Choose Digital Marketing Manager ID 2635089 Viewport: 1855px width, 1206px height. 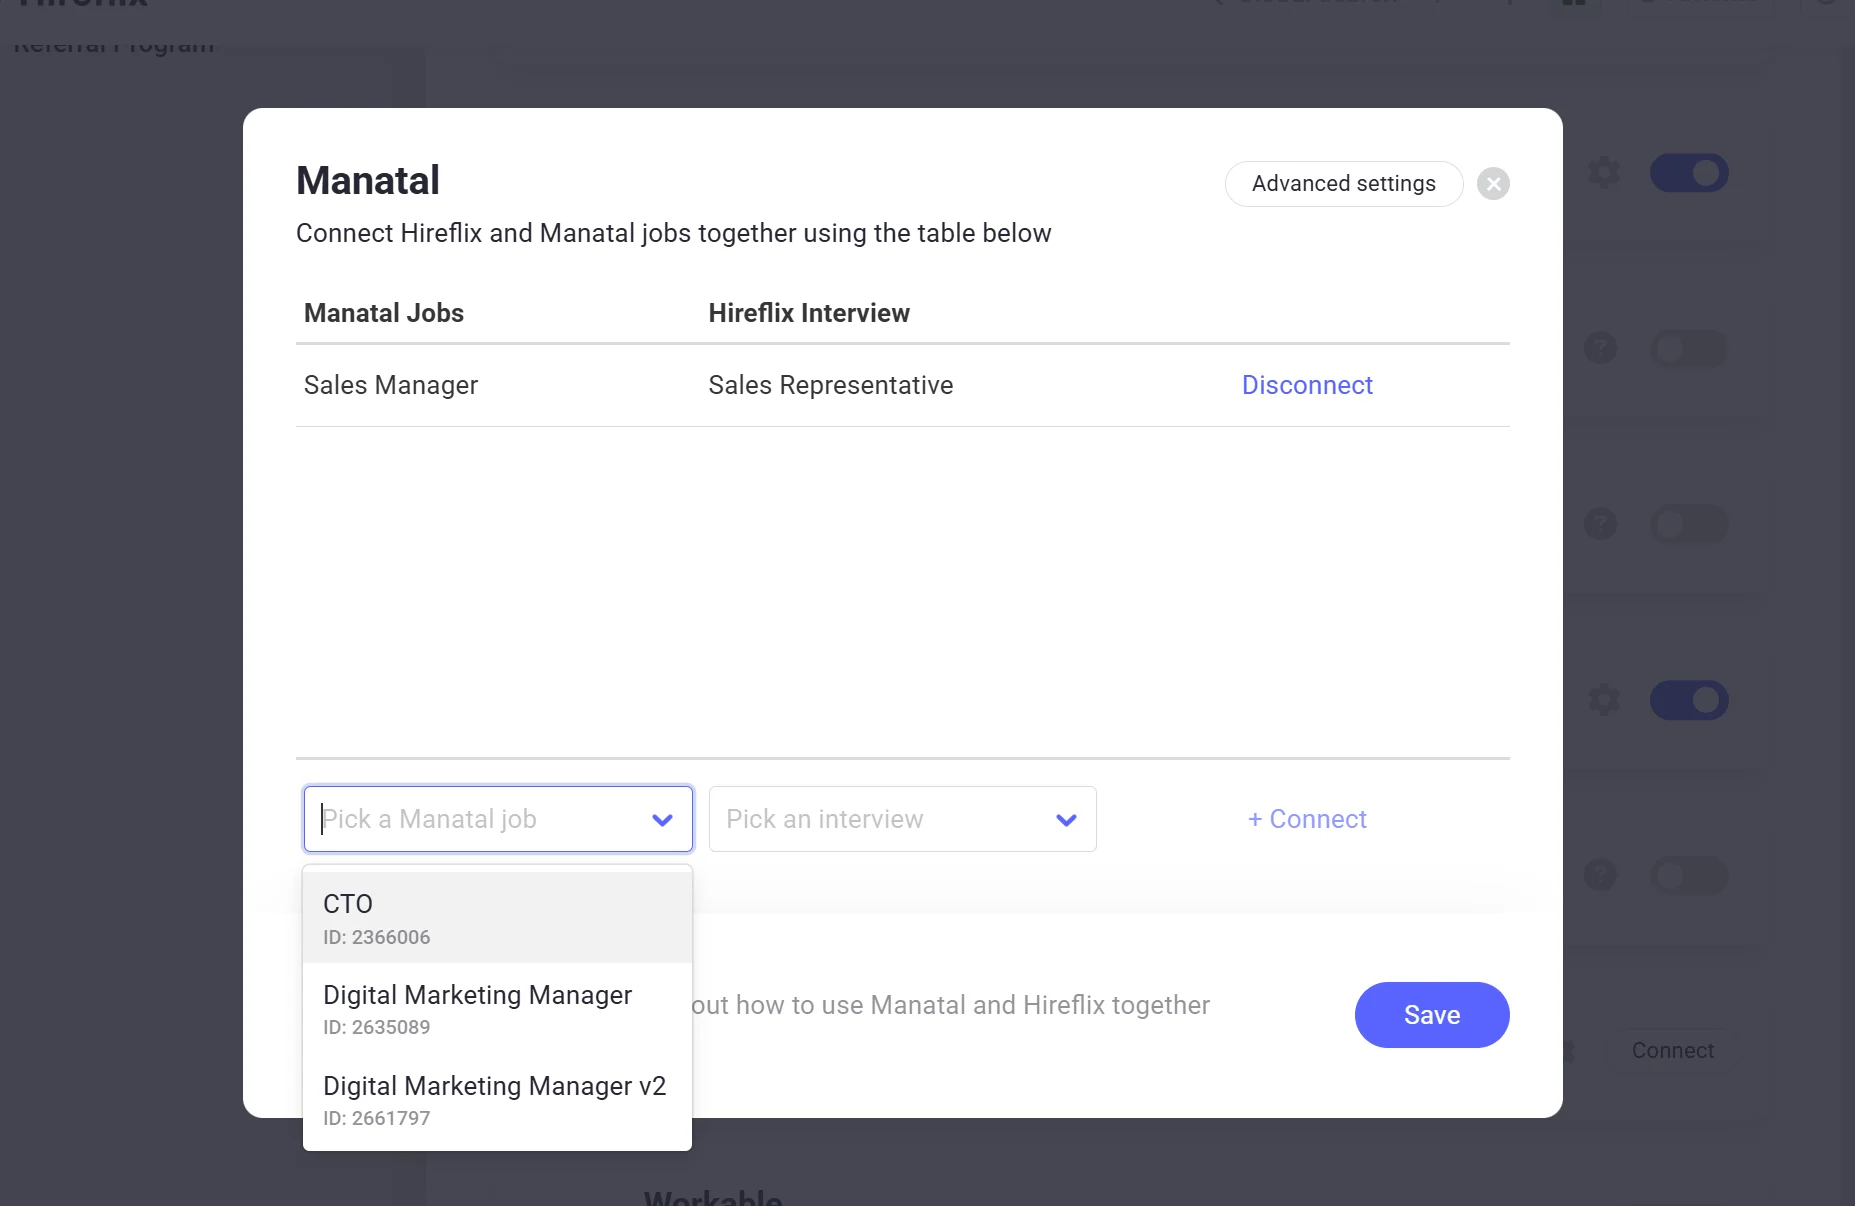497,1009
